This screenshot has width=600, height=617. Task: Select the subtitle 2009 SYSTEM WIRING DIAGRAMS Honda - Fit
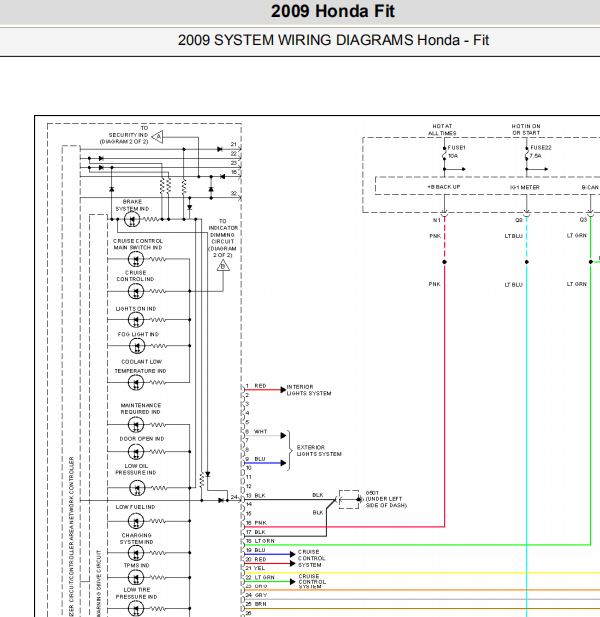[333, 40]
